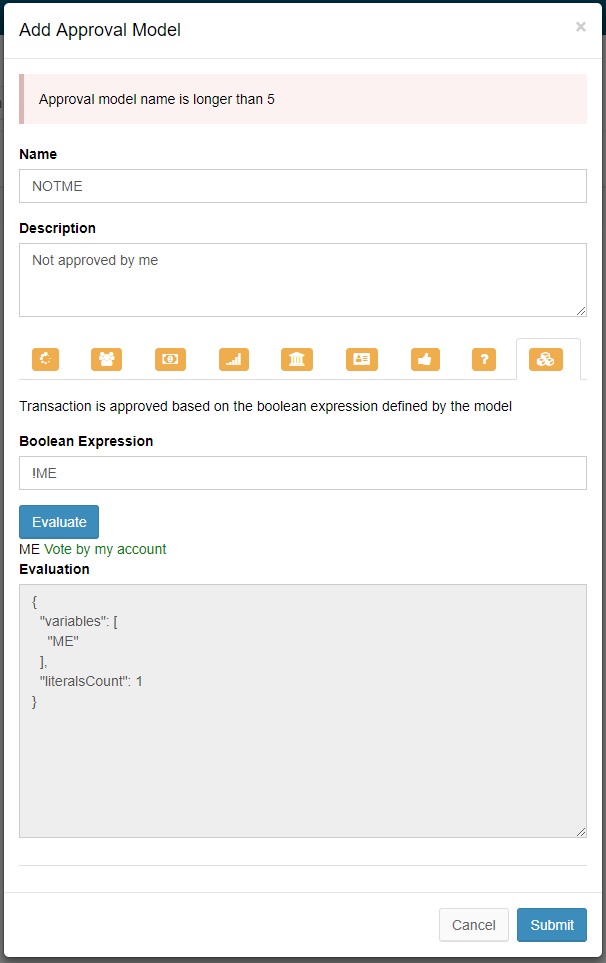Edit the Boolean Expression field

(303, 473)
